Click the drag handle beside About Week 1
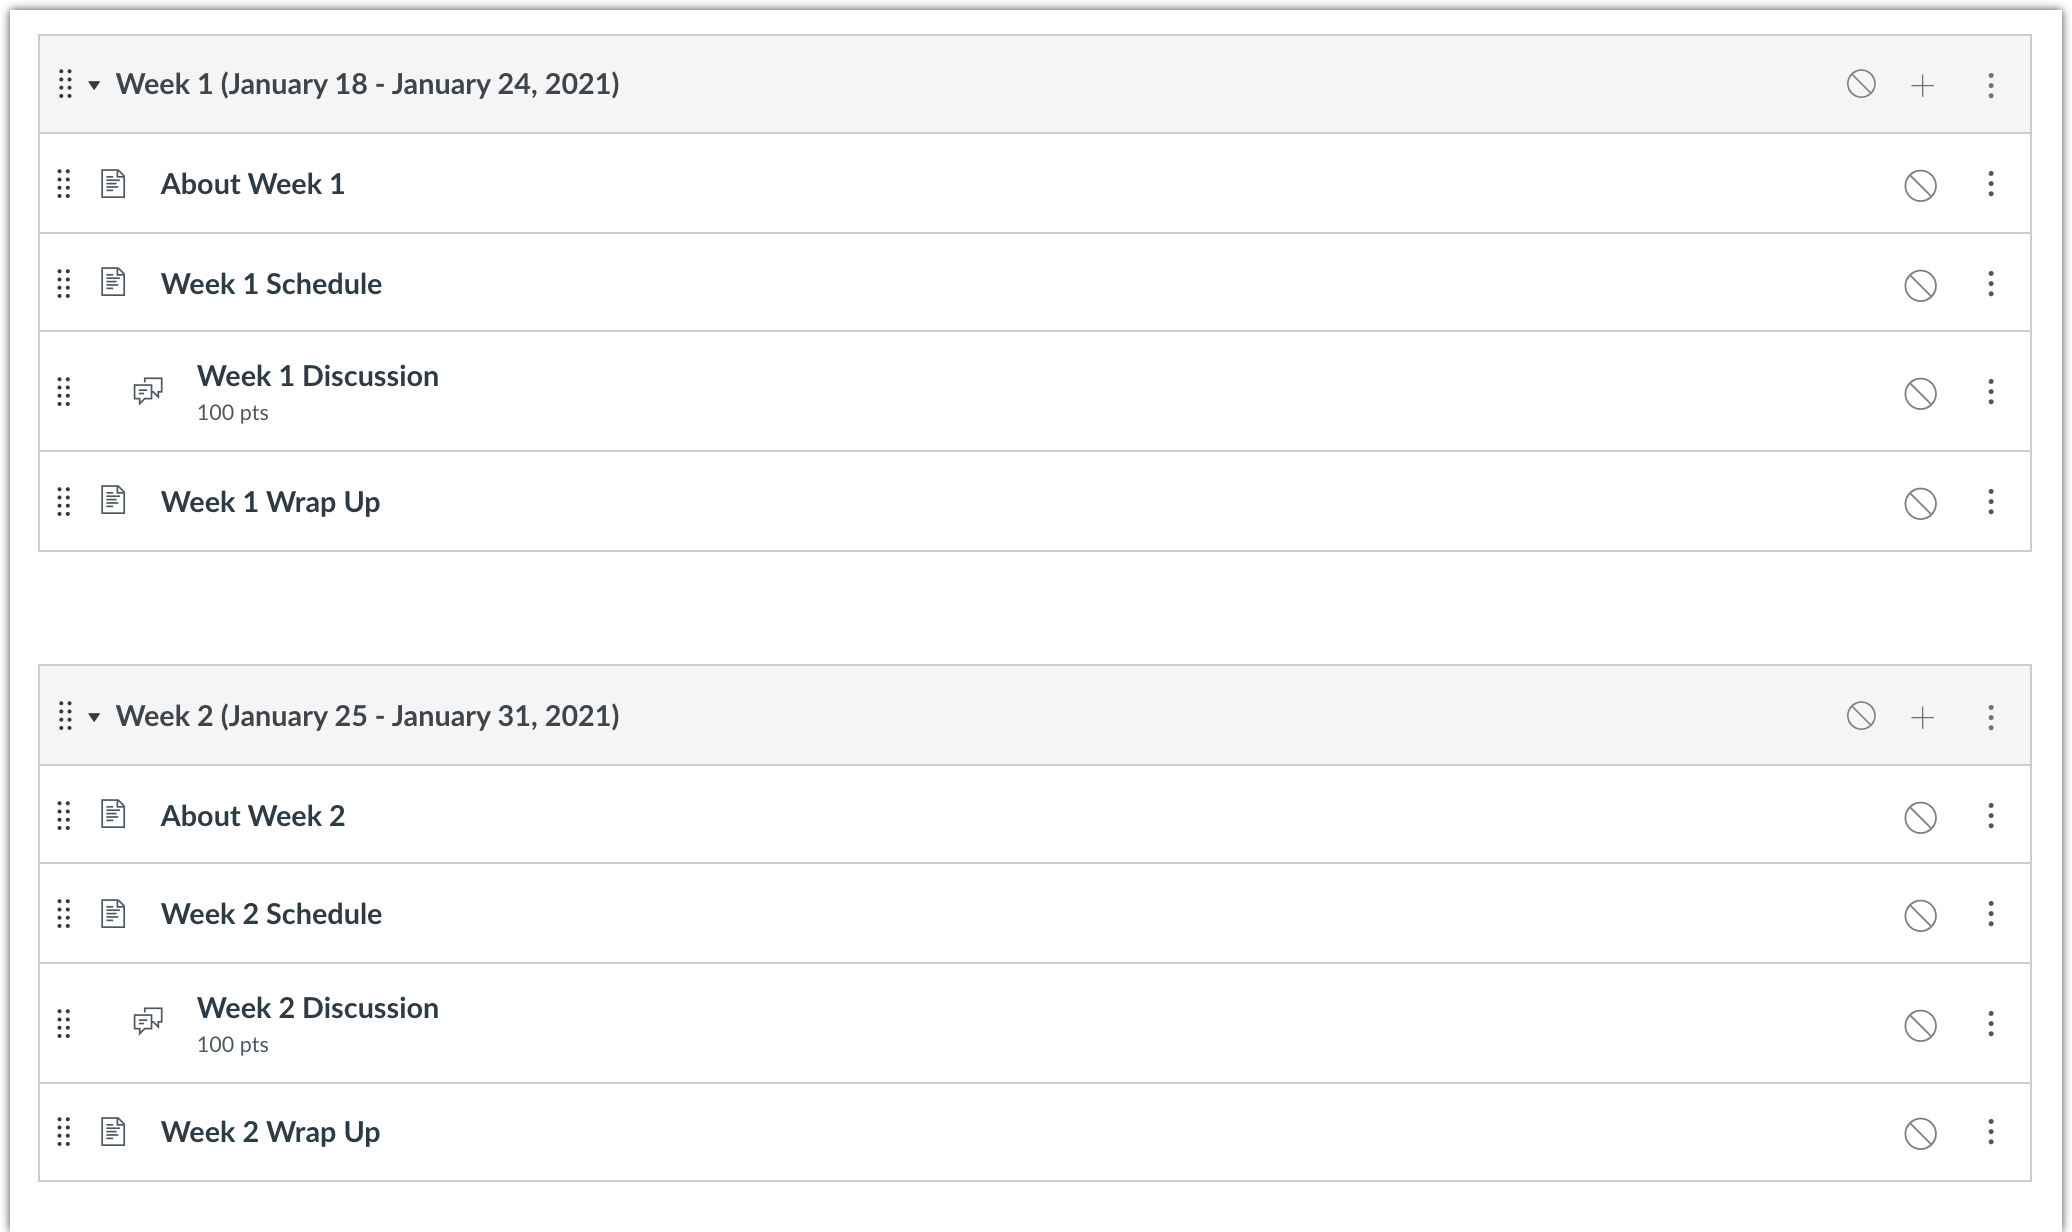The height and width of the screenshot is (1232, 2072). tap(64, 184)
